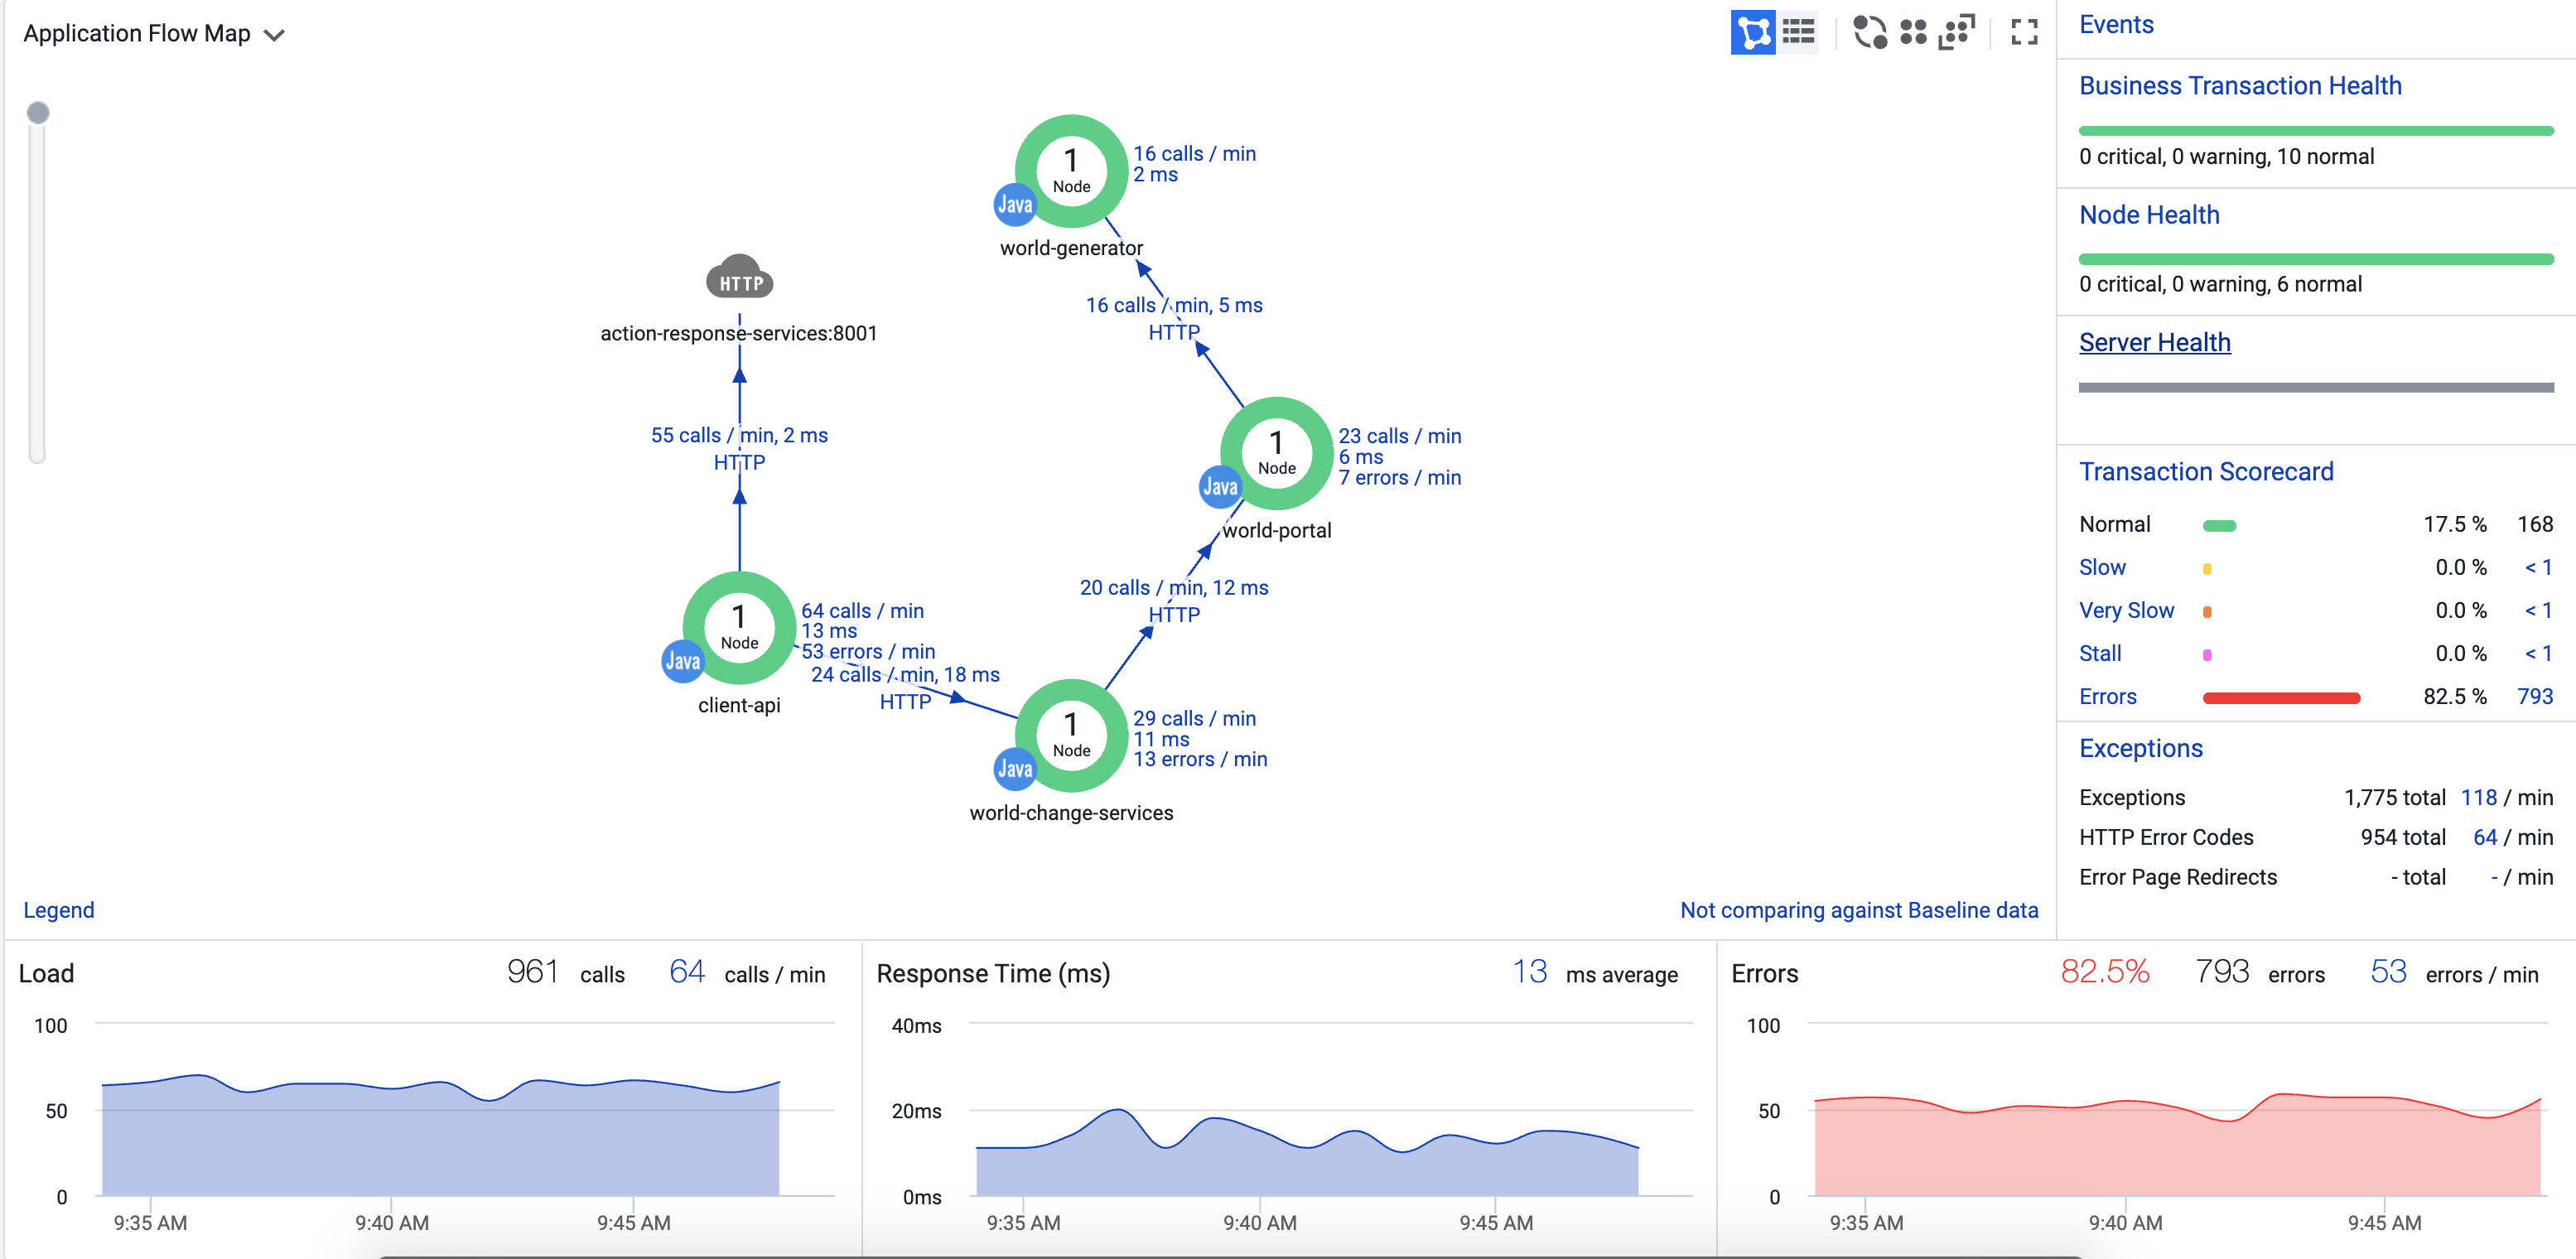Image resolution: width=2576 pixels, height=1259 pixels.
Task: Expand the Server Health section
Action: (x=2154, y=342)
